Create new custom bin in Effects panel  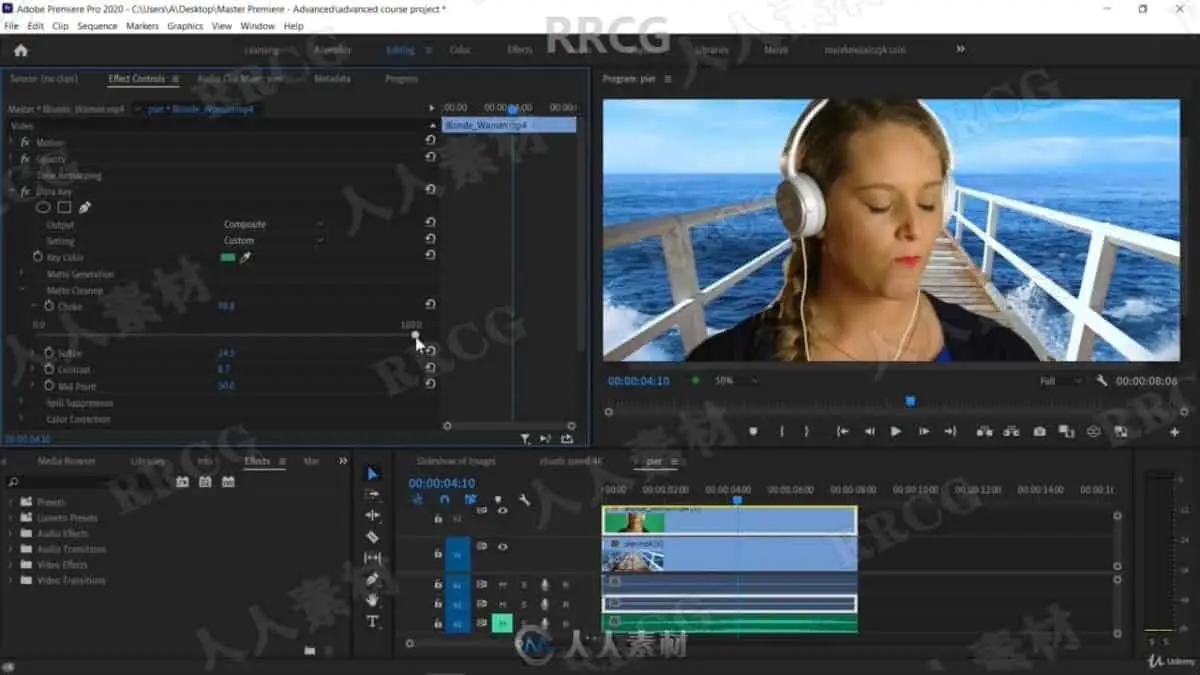pyautogui.click(x=310, y=650)
